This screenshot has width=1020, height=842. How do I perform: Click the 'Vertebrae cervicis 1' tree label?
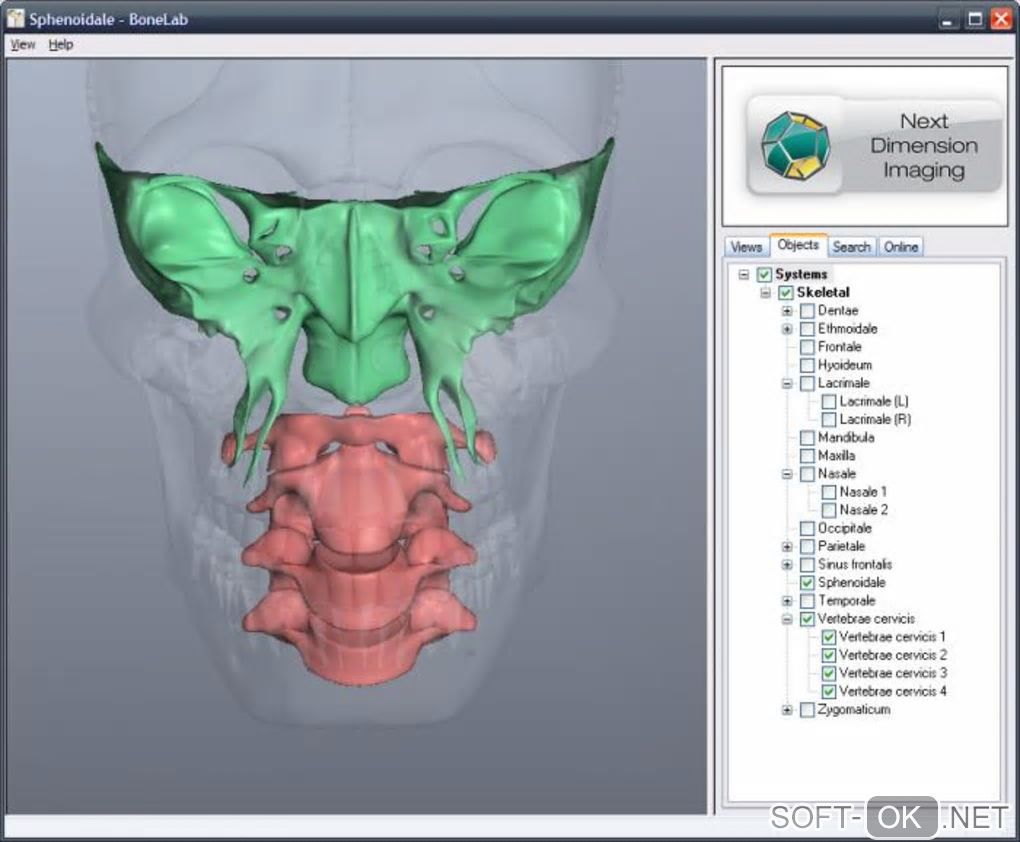(x=892, y=637)
